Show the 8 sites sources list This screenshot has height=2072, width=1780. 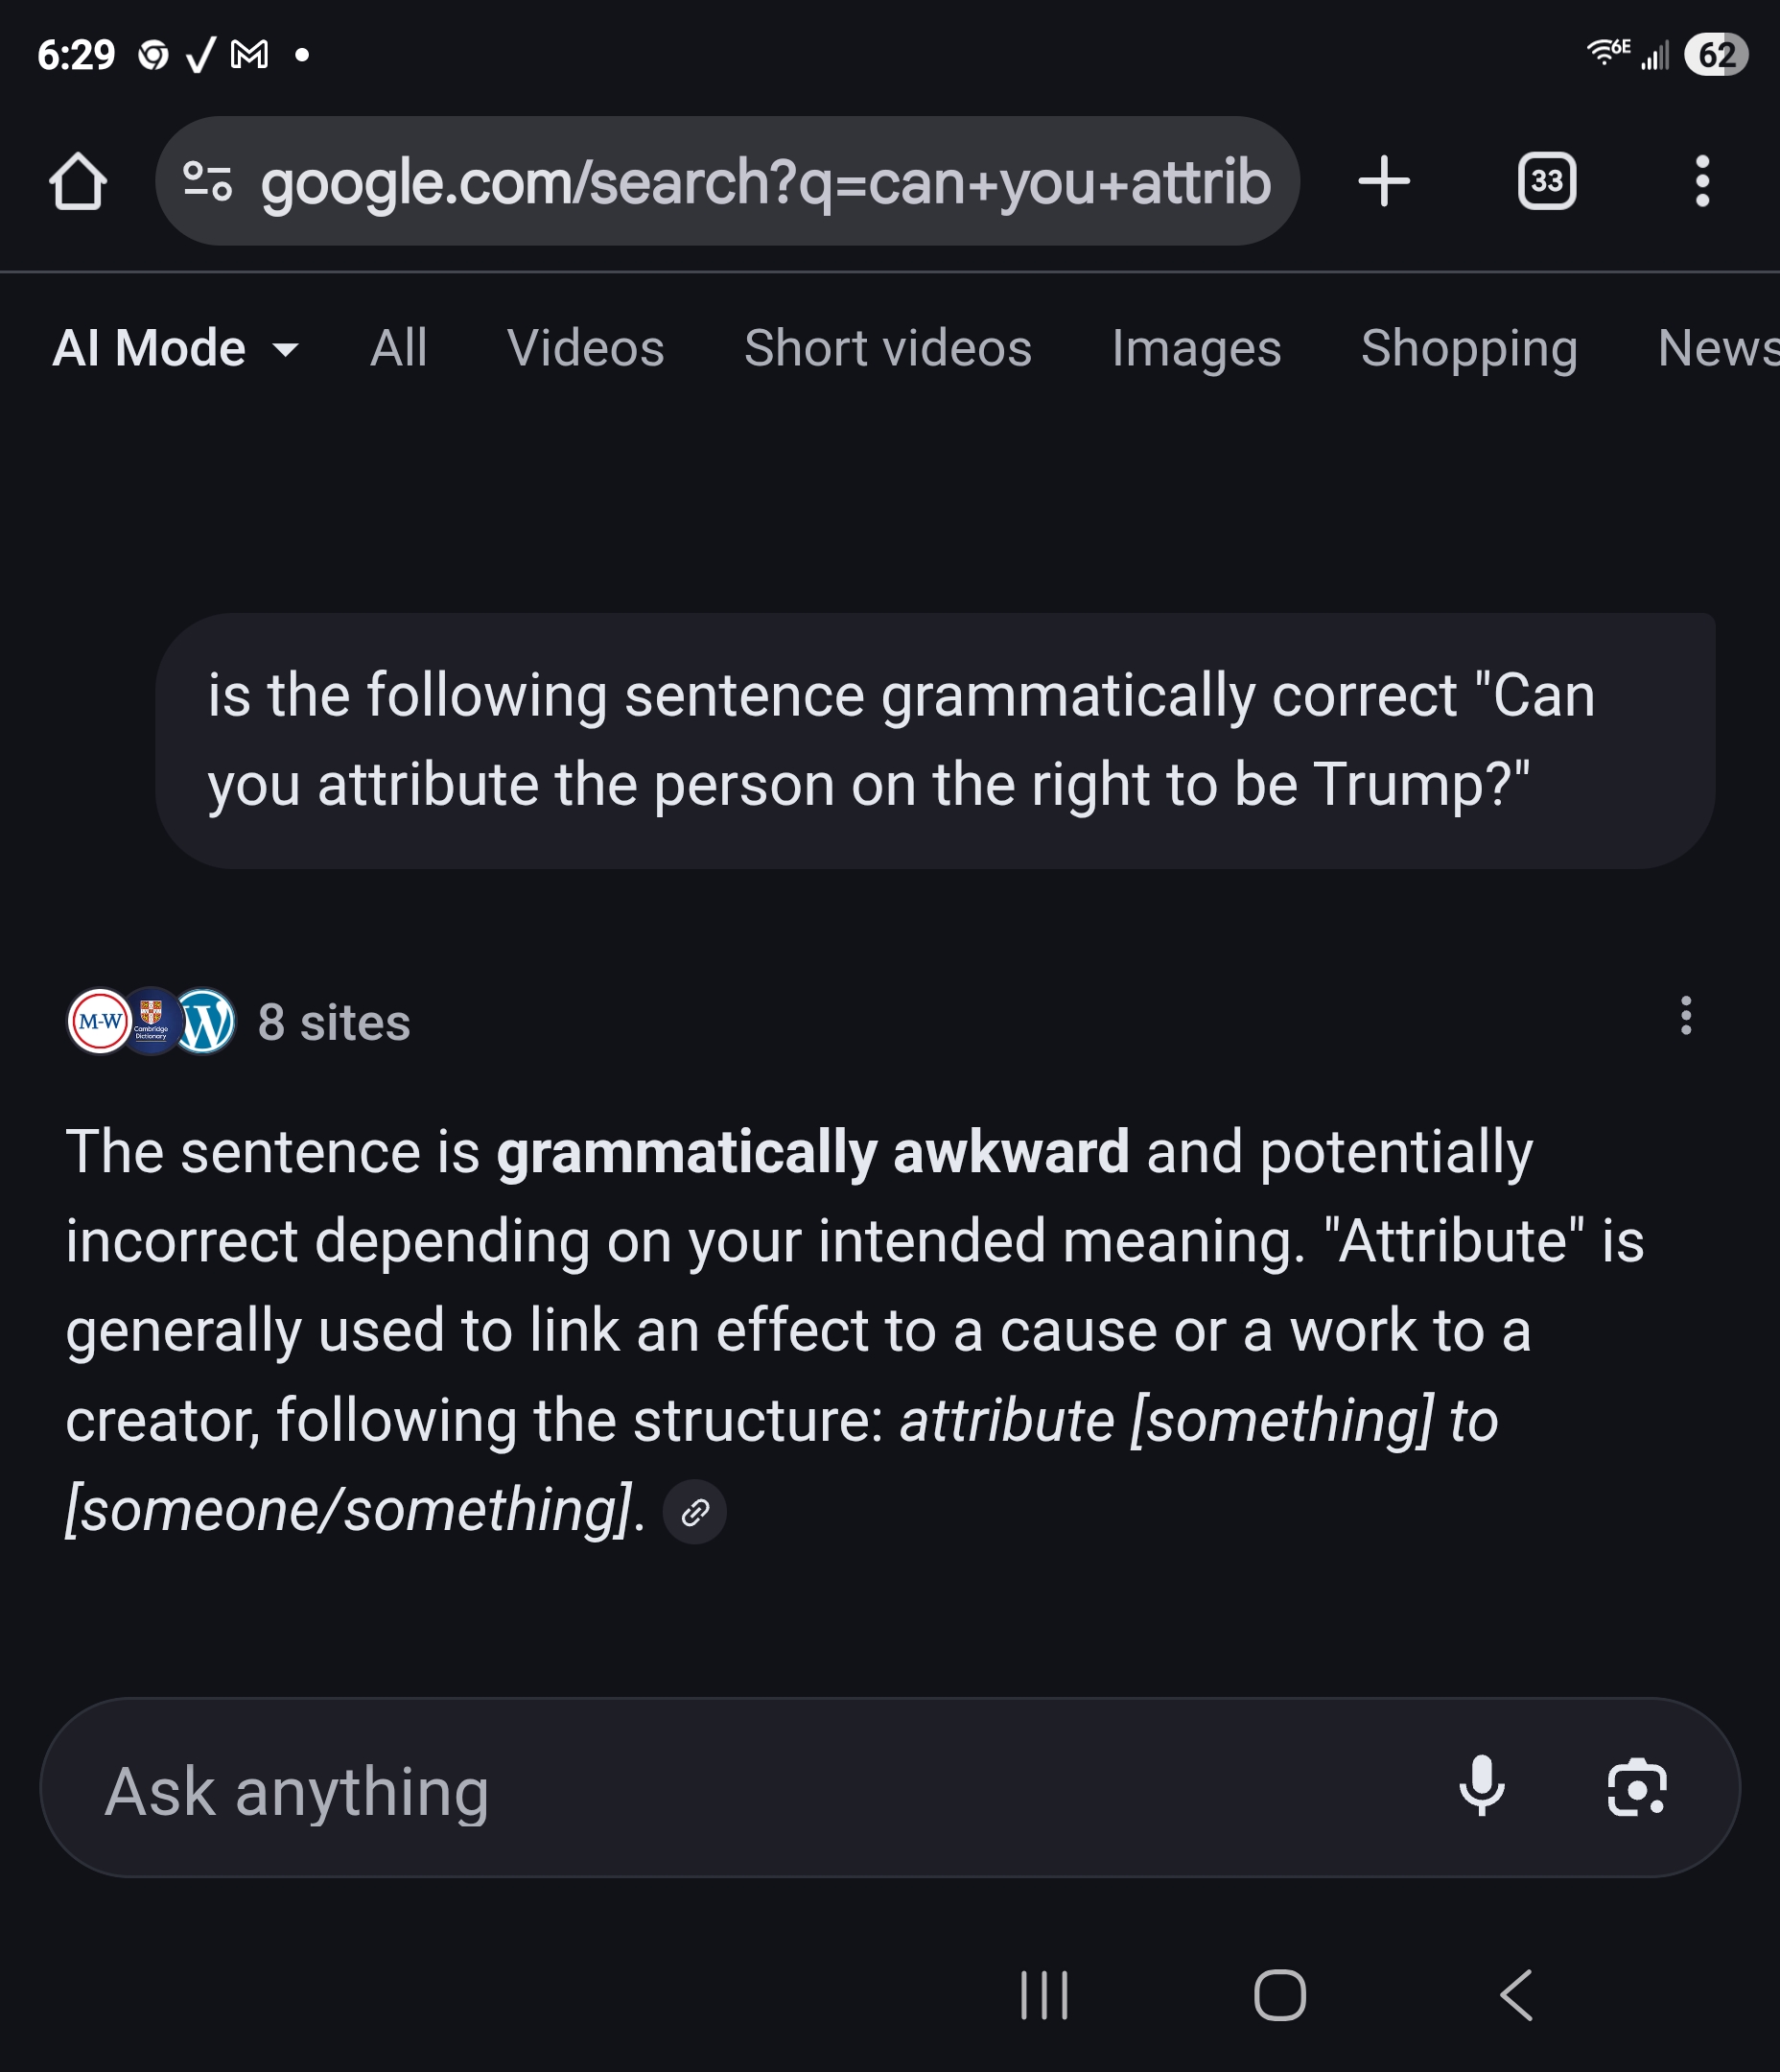click(x=334, y=1022)
